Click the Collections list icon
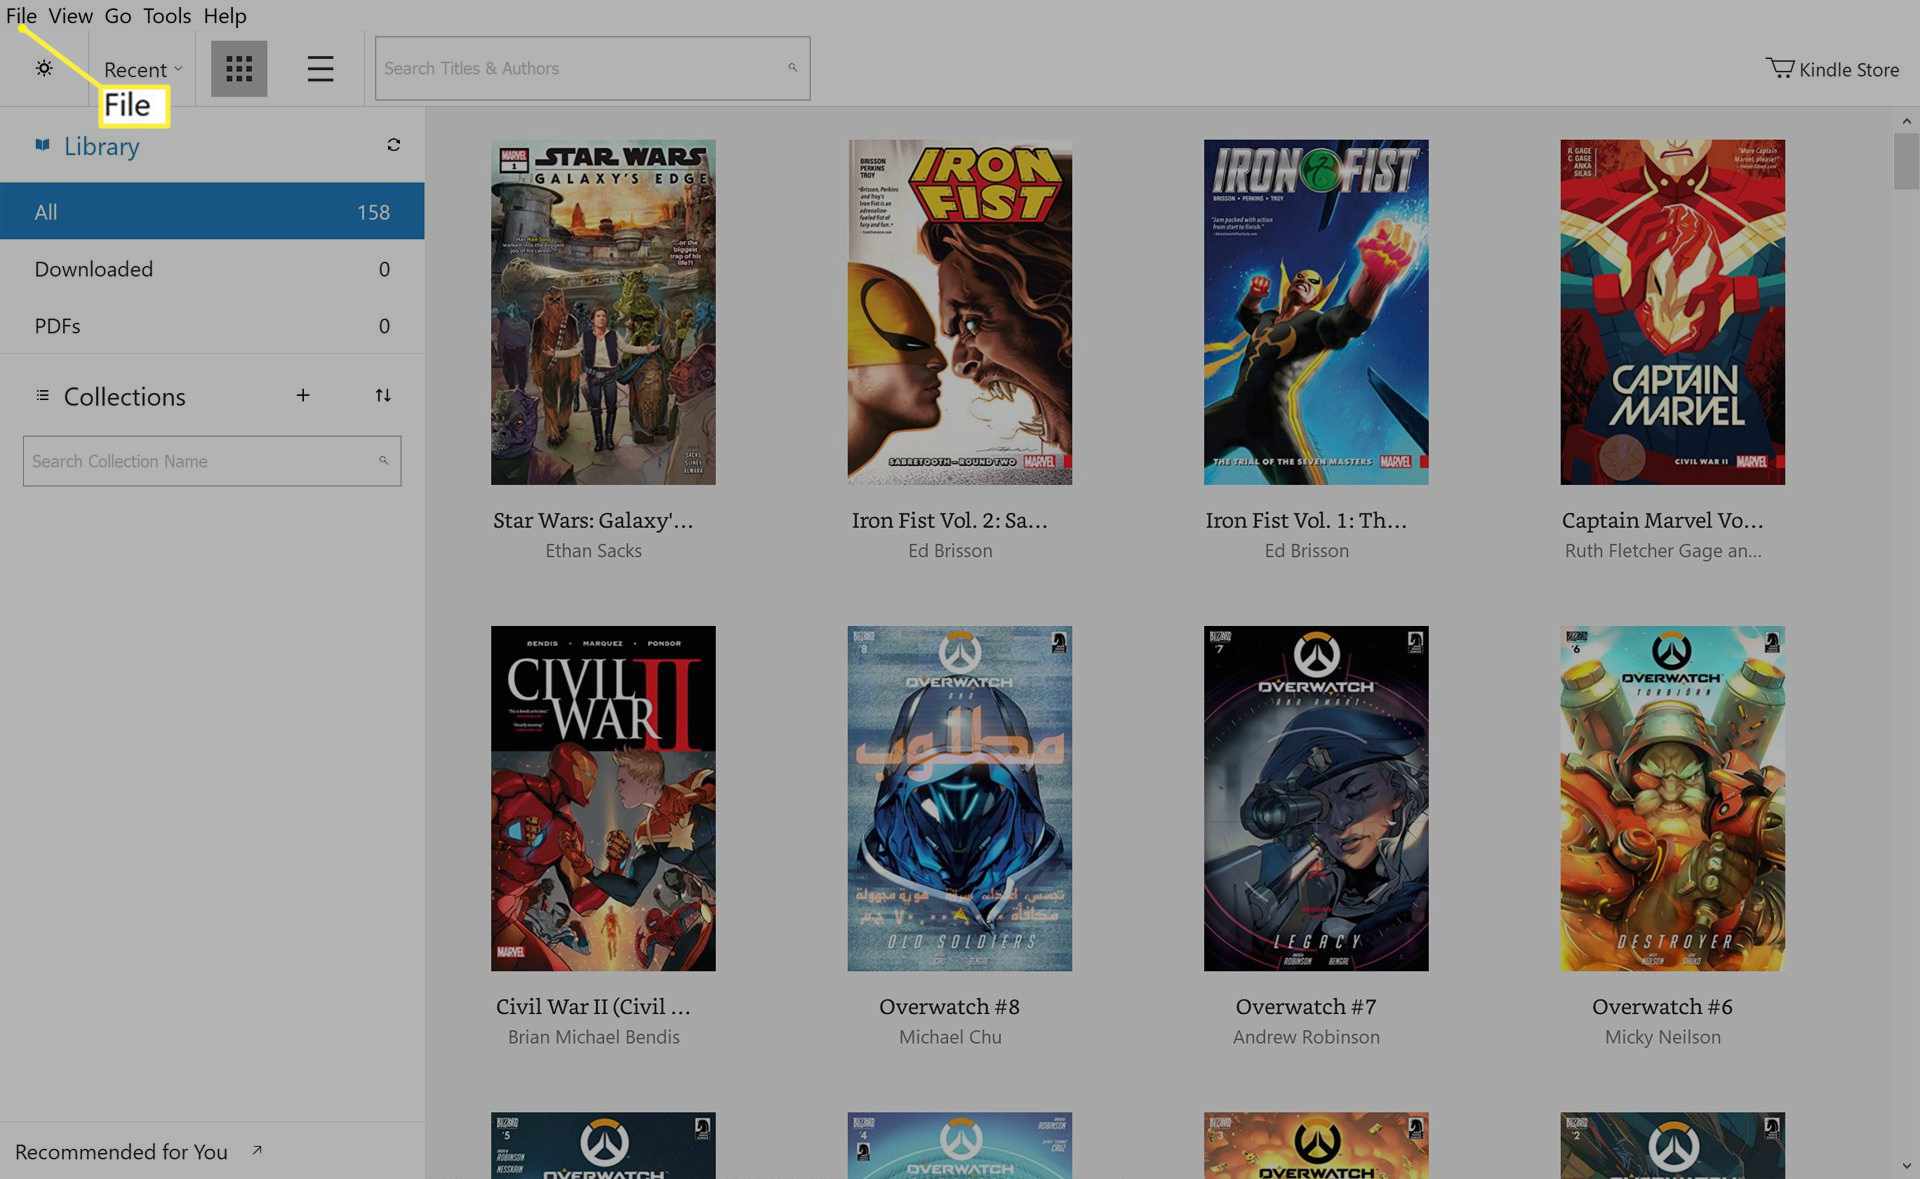 (x=42, y=395)
